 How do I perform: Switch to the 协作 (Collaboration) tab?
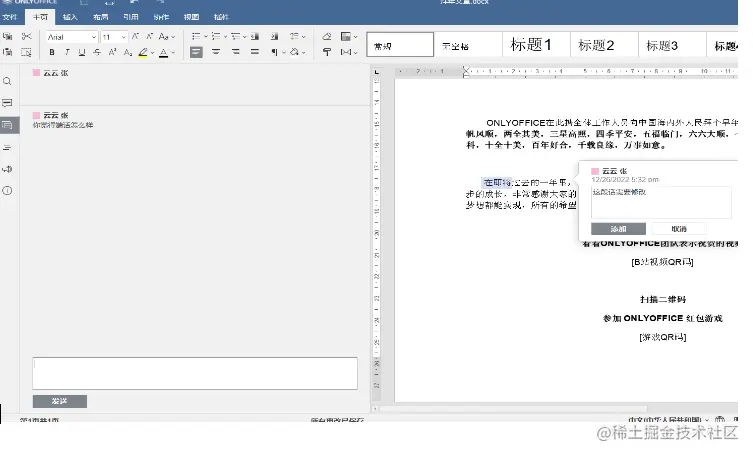click(161, 17)
